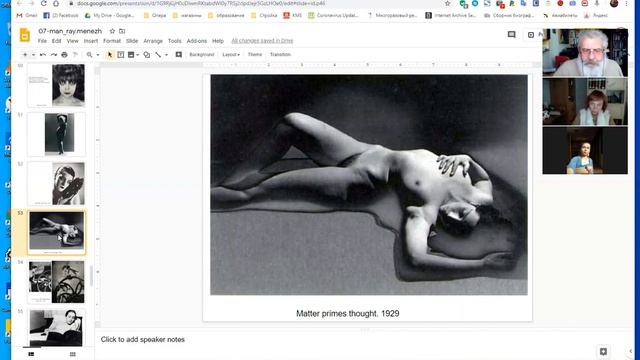Select slide 50 thumbnail

[56, 85]
